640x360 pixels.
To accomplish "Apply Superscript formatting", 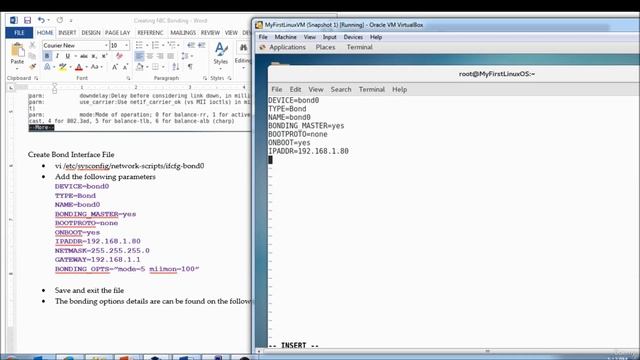I will 104,56.
